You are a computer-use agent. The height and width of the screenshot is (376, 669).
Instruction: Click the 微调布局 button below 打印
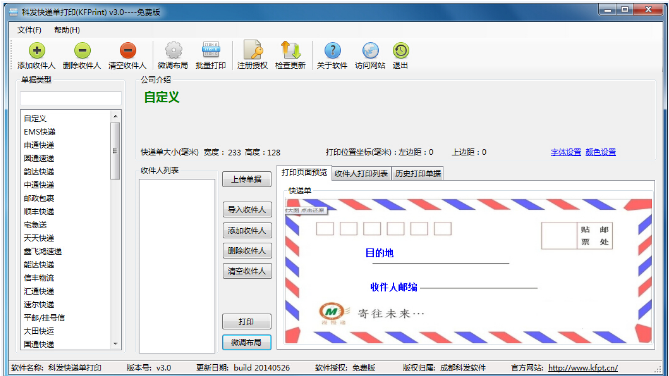click(247, 342)
